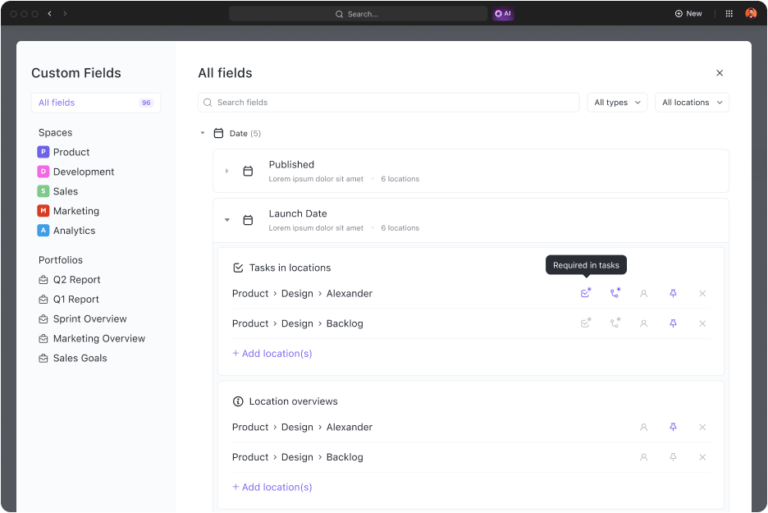Open the Marketing space
768x513 pixels.
pyautogui.click(x=69, y=211)
